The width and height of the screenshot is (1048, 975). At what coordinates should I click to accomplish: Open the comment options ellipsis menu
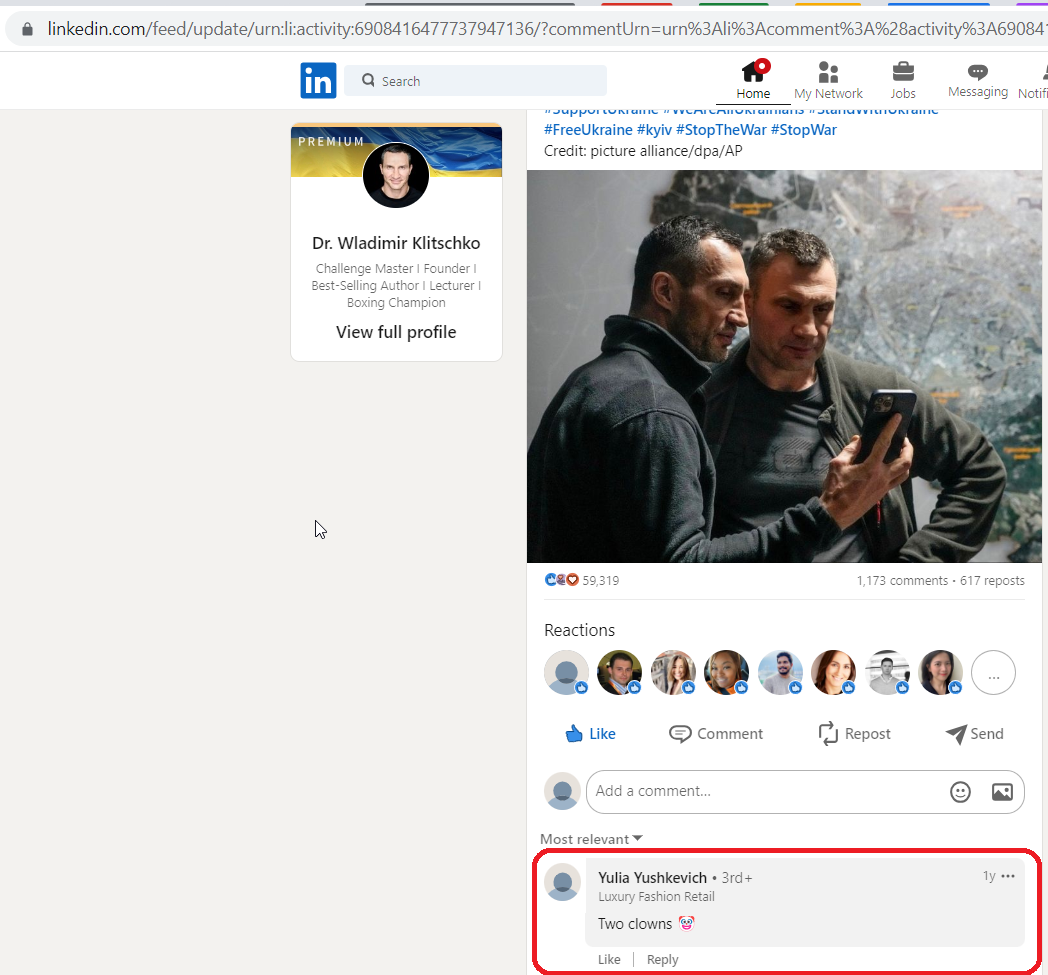point(1008,876)
